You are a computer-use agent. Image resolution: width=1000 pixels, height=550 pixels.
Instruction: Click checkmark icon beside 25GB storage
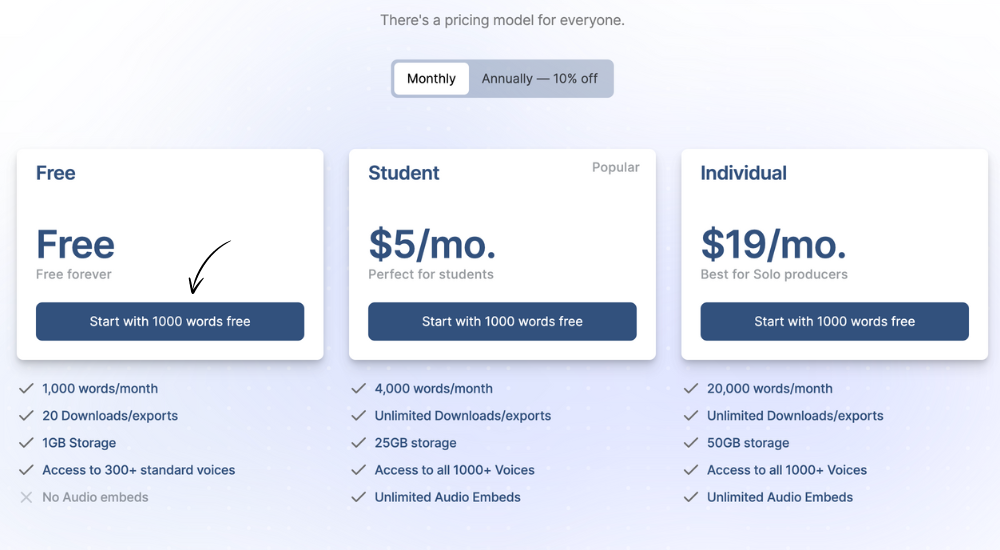click(x=358, y=442)
